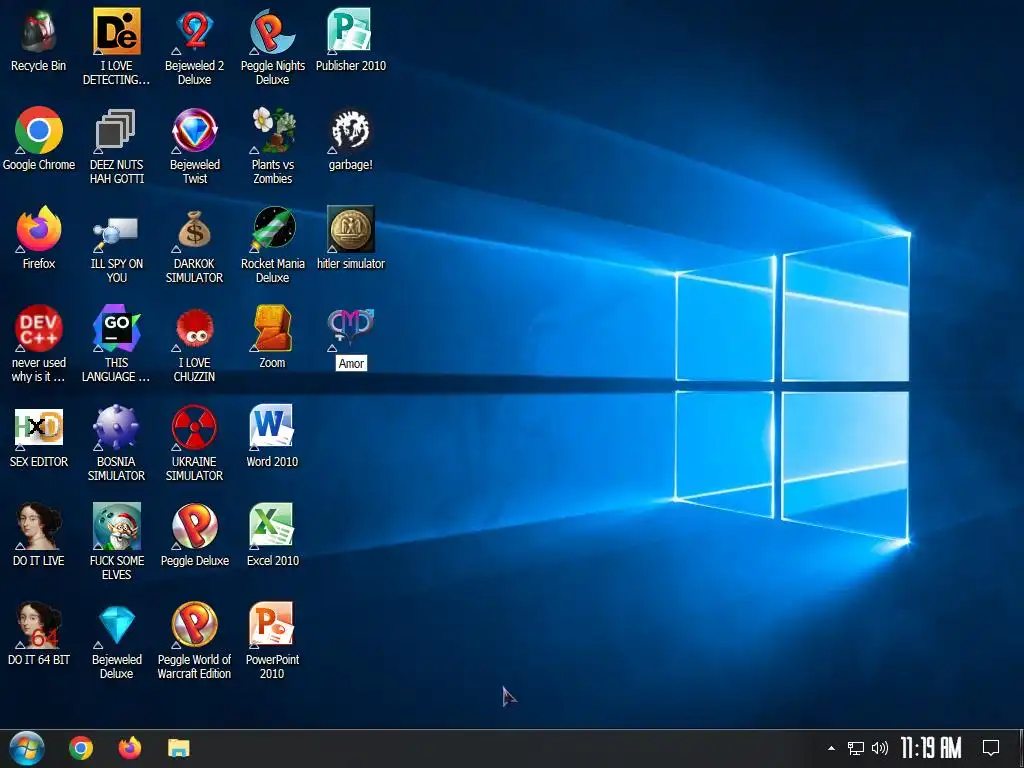The height and width of the screenshot is (768, 1024).
Task: Launch Chrome from the taskbar
Action: pos(81,748)
